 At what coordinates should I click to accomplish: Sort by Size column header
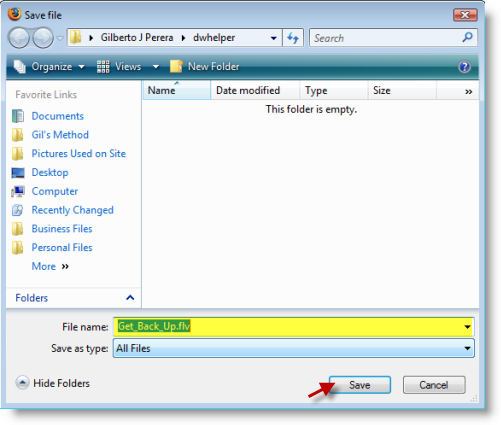[x=402, y=90]
